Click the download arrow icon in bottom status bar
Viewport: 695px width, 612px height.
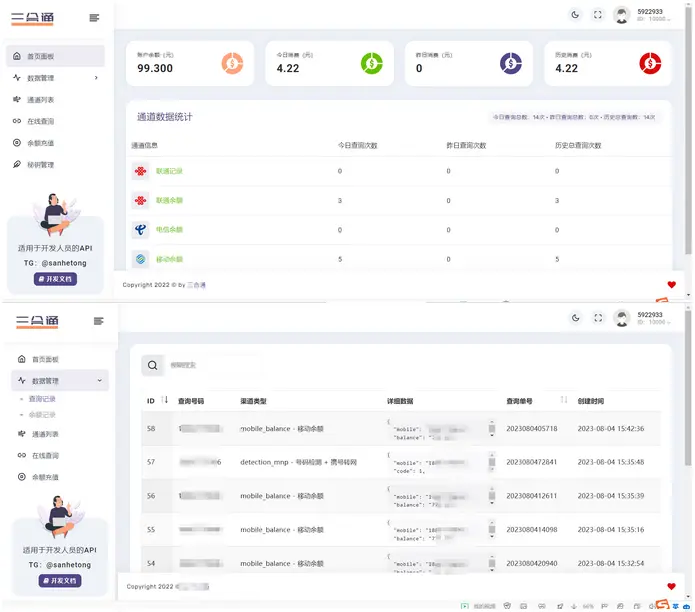(574, 606)
